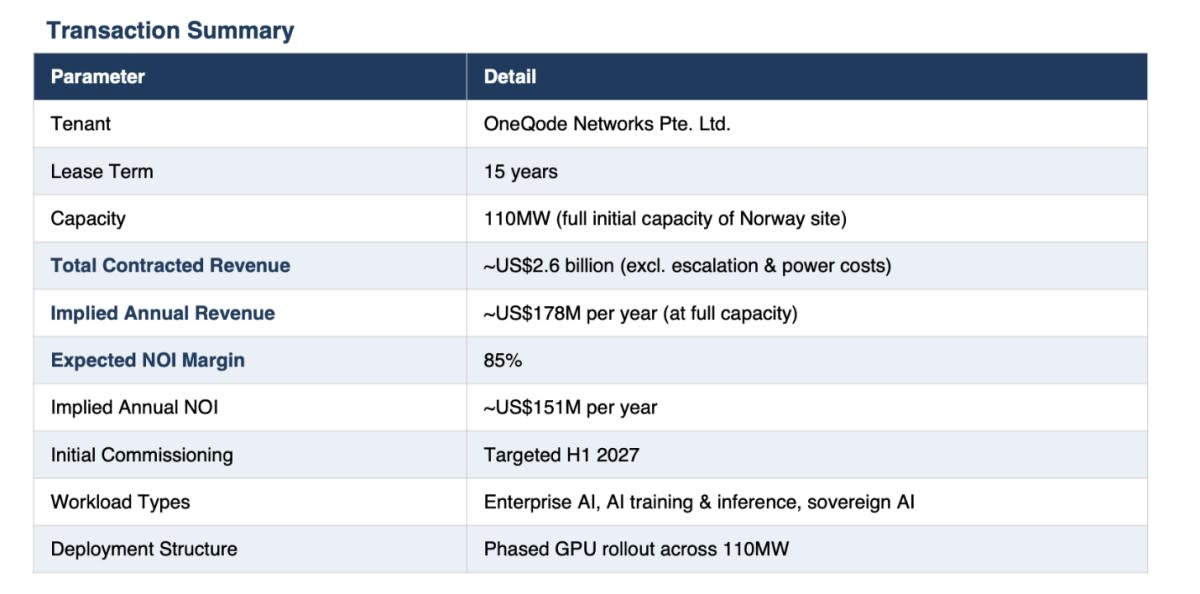Image resolution: width=1200 pixels, height=594 pixels.
Task: Click the Capacity row label
Action: [88, 218]
